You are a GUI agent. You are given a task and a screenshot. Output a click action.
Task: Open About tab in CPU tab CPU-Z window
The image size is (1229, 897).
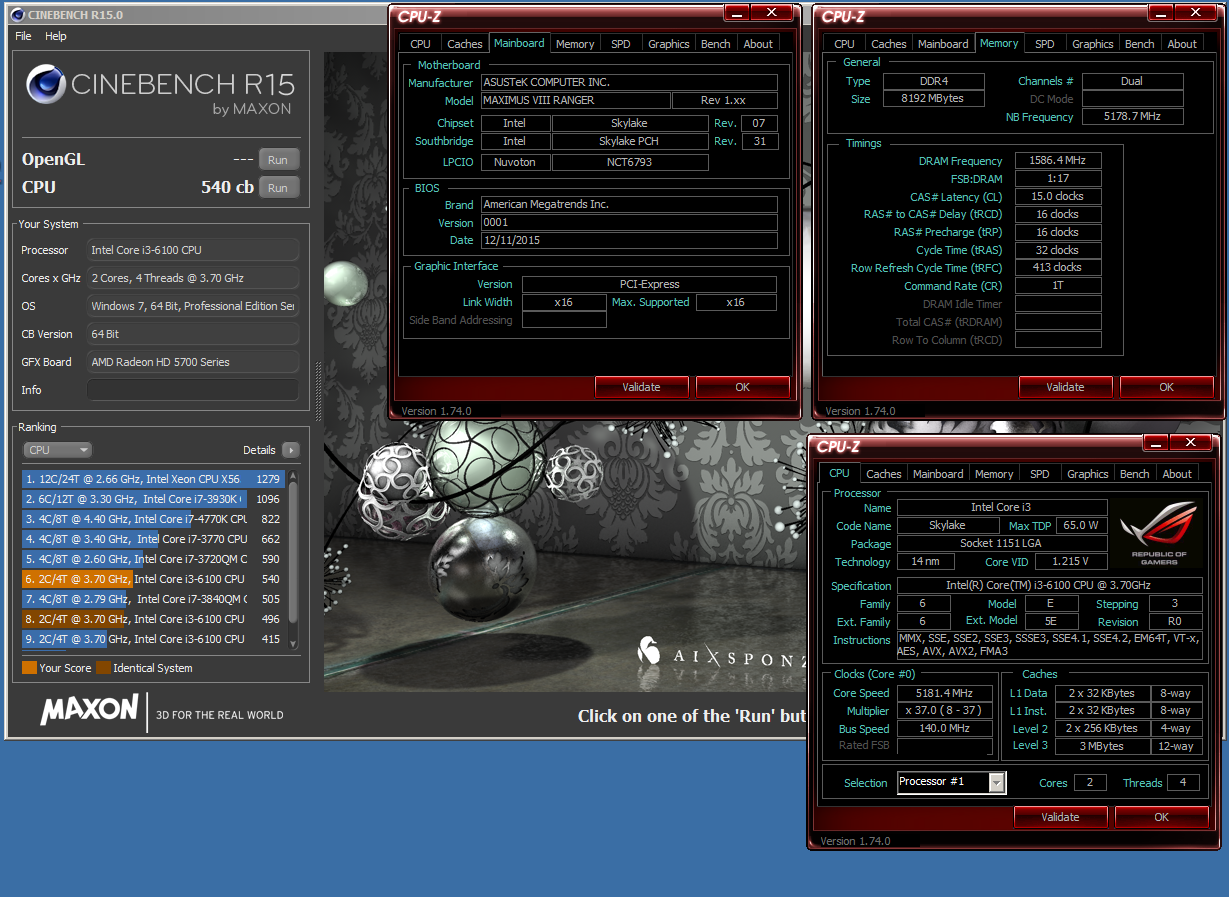[1177, 474]
